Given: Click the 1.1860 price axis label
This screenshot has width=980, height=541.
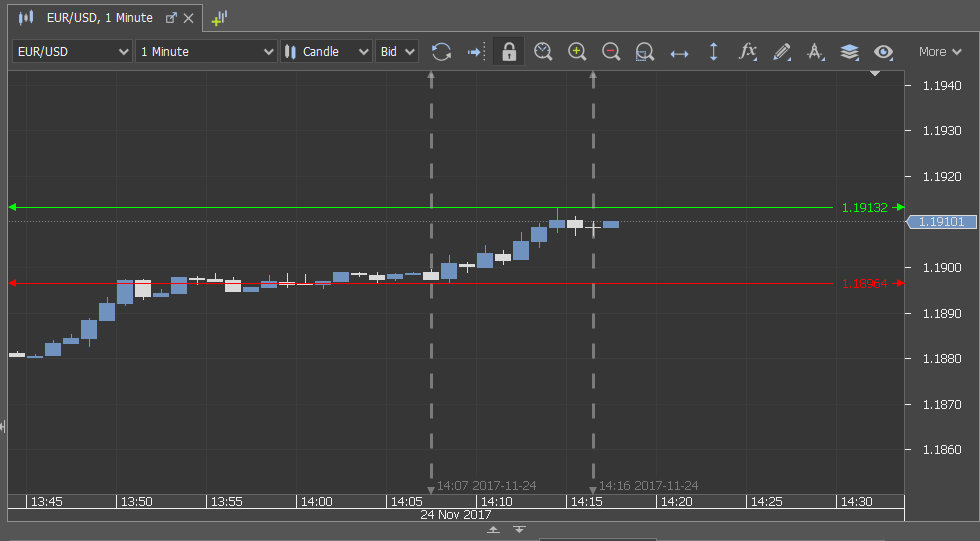Looking at the screenshot, I should [942, 450].
